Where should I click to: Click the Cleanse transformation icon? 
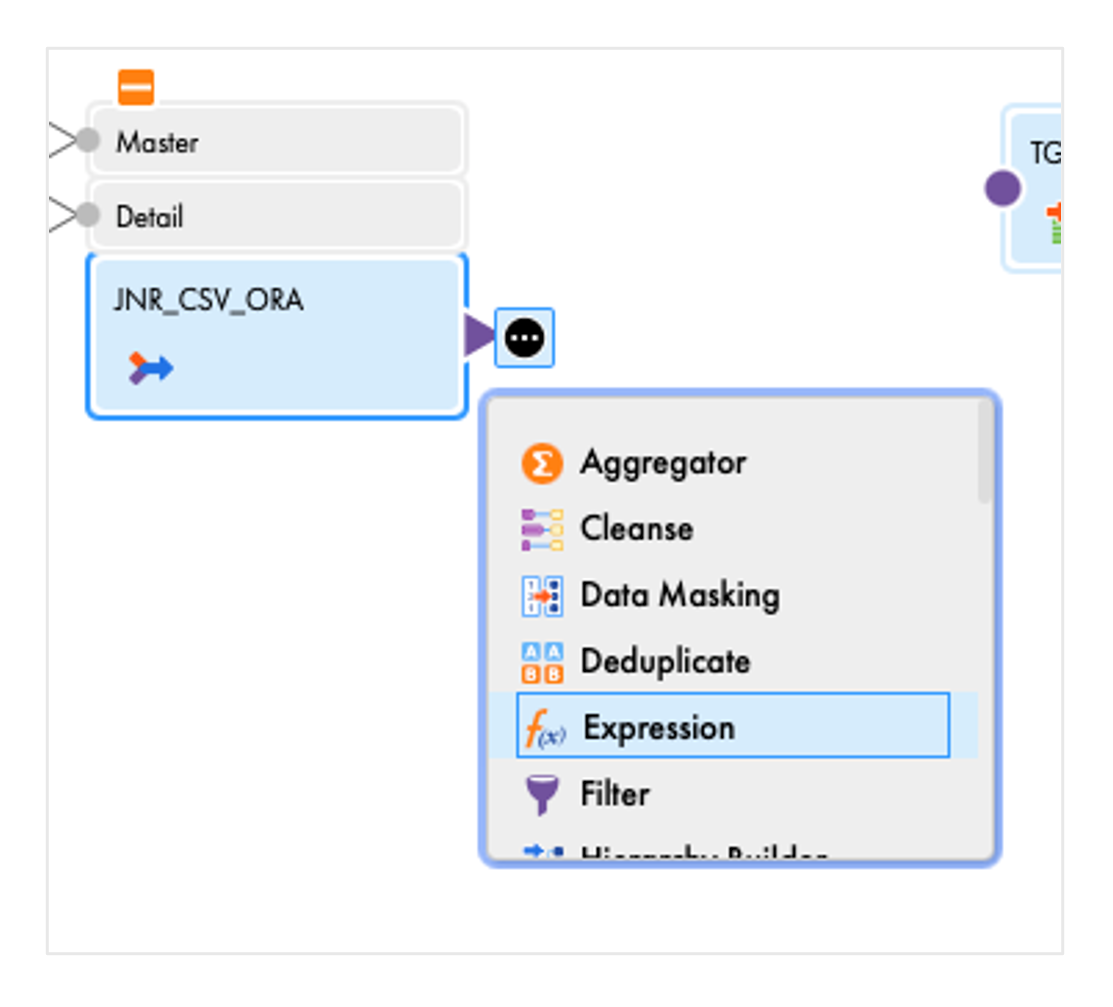(x=542, y=529)
